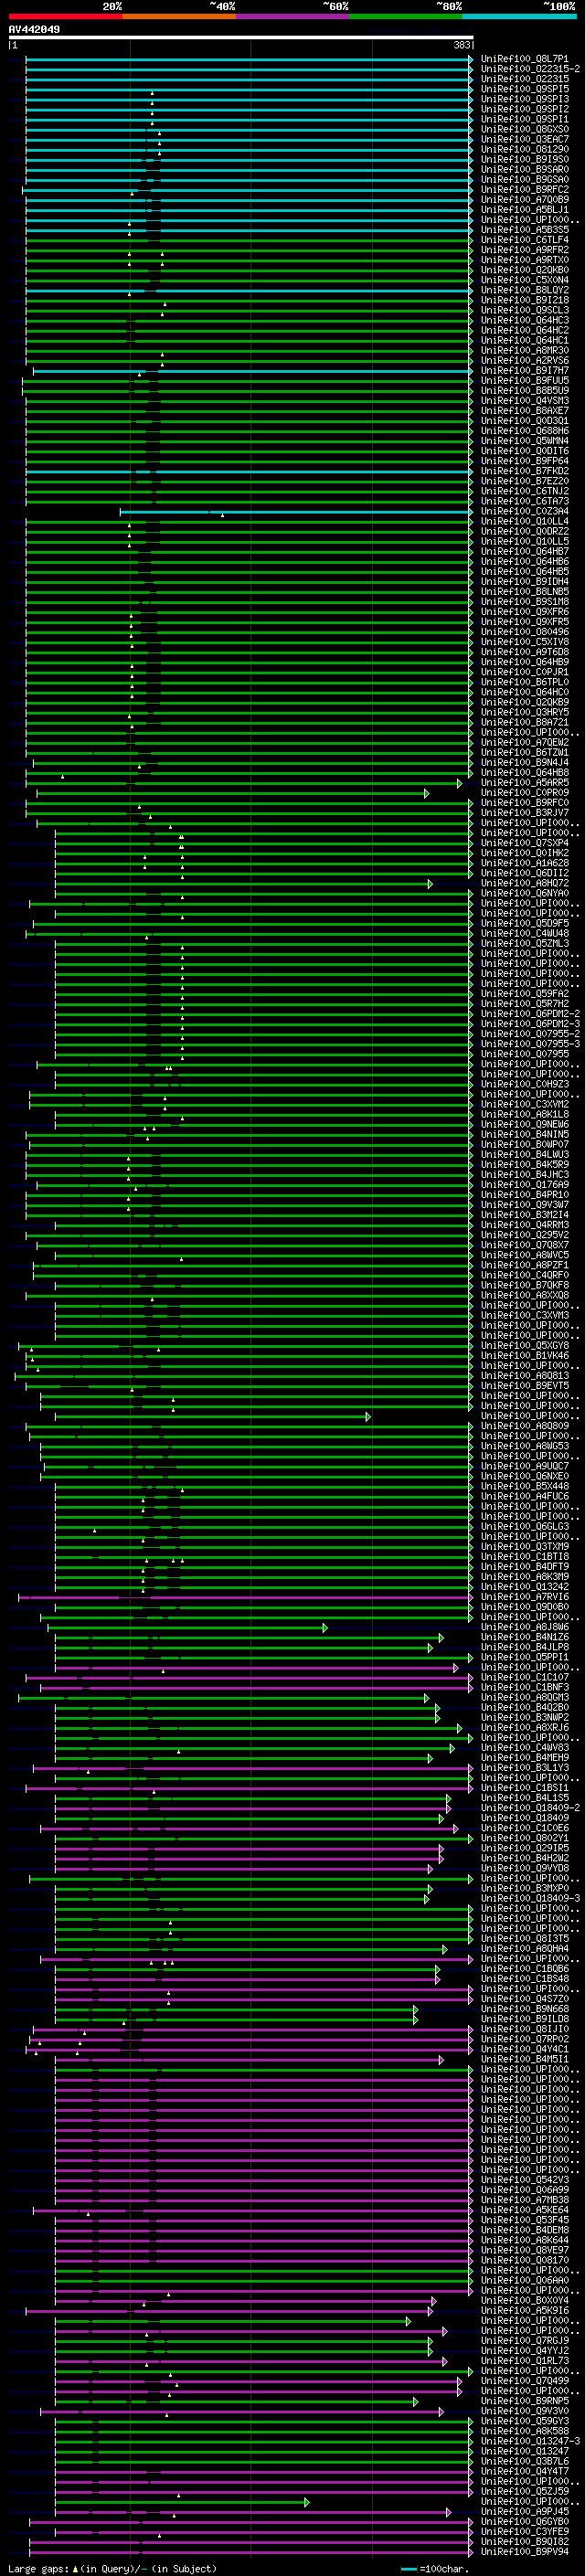The width and height of the screenshot is (585, 2576).
Task: Open hit UniRef100_O81290
Action: click(525, 149)
